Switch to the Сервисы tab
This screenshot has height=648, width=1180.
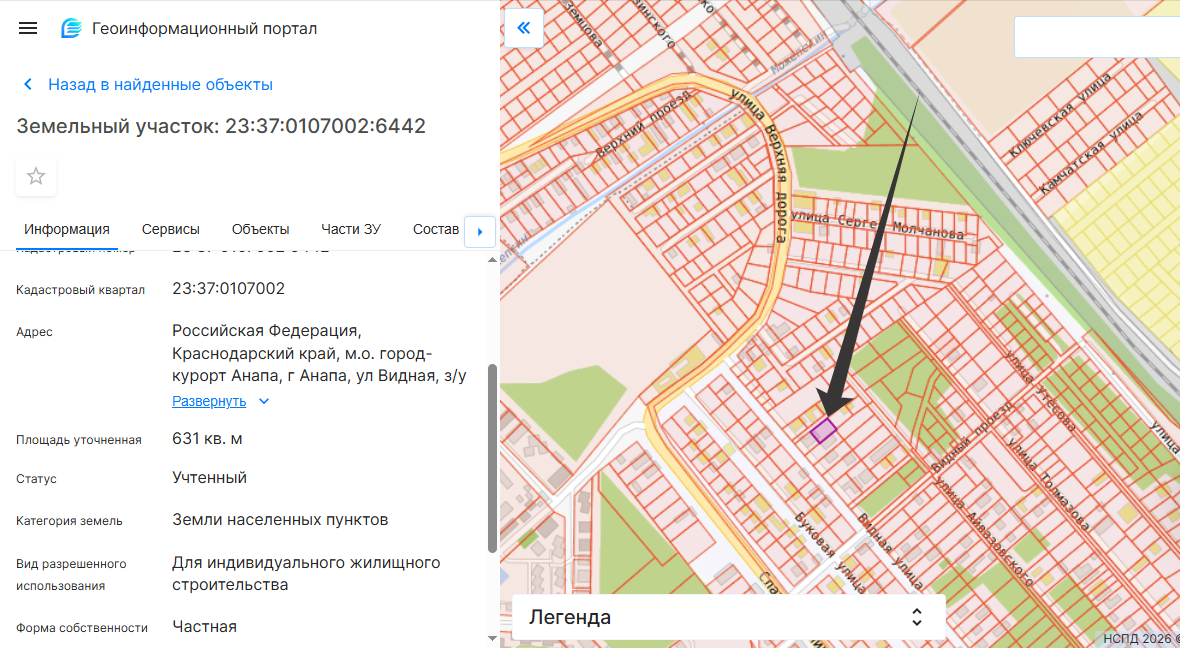pos(171,229)
